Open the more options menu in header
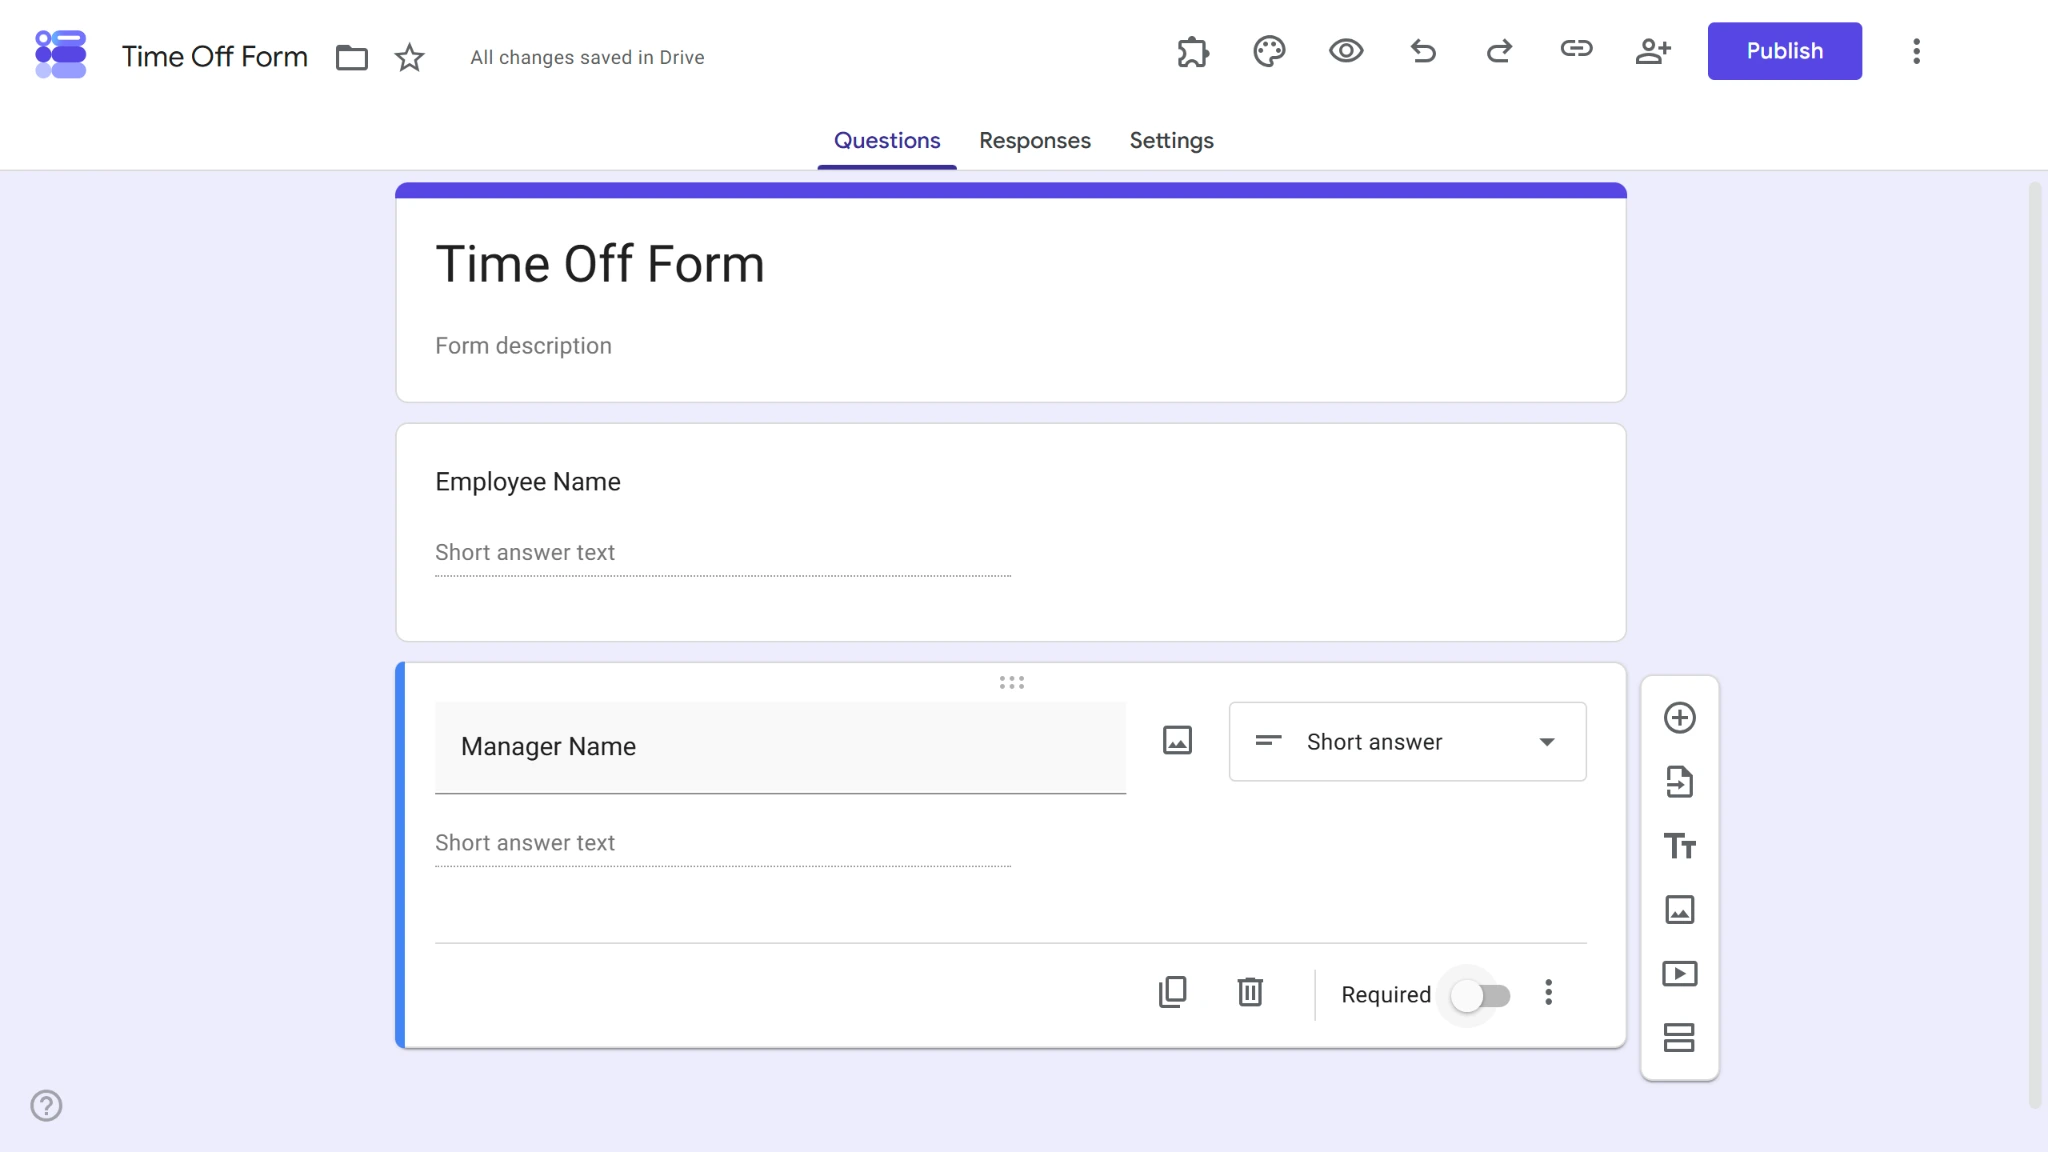This screenshot has width=2048, height=1152. tap(1916, 51)
